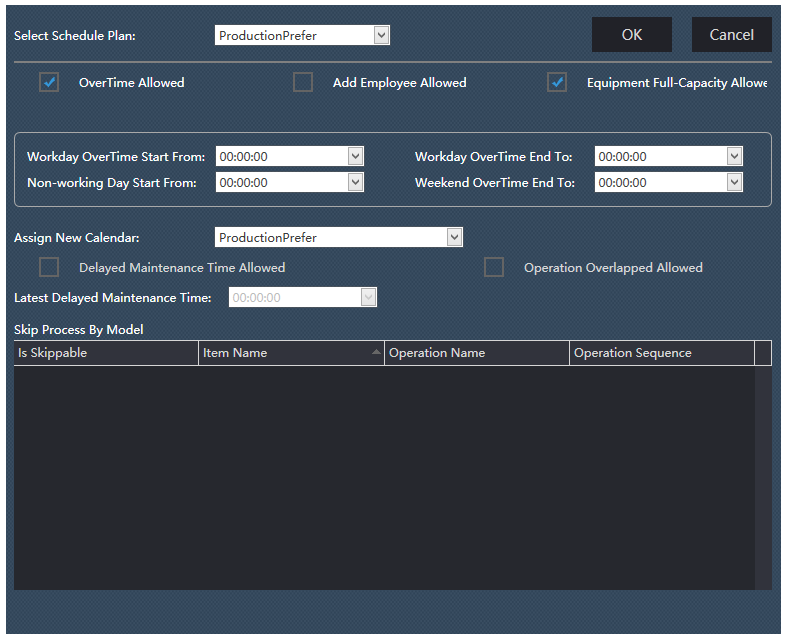Screen dimensions: 786x640
Task: Open Select Schedule Plan dropdown
Action: click(x=381, y=36)
